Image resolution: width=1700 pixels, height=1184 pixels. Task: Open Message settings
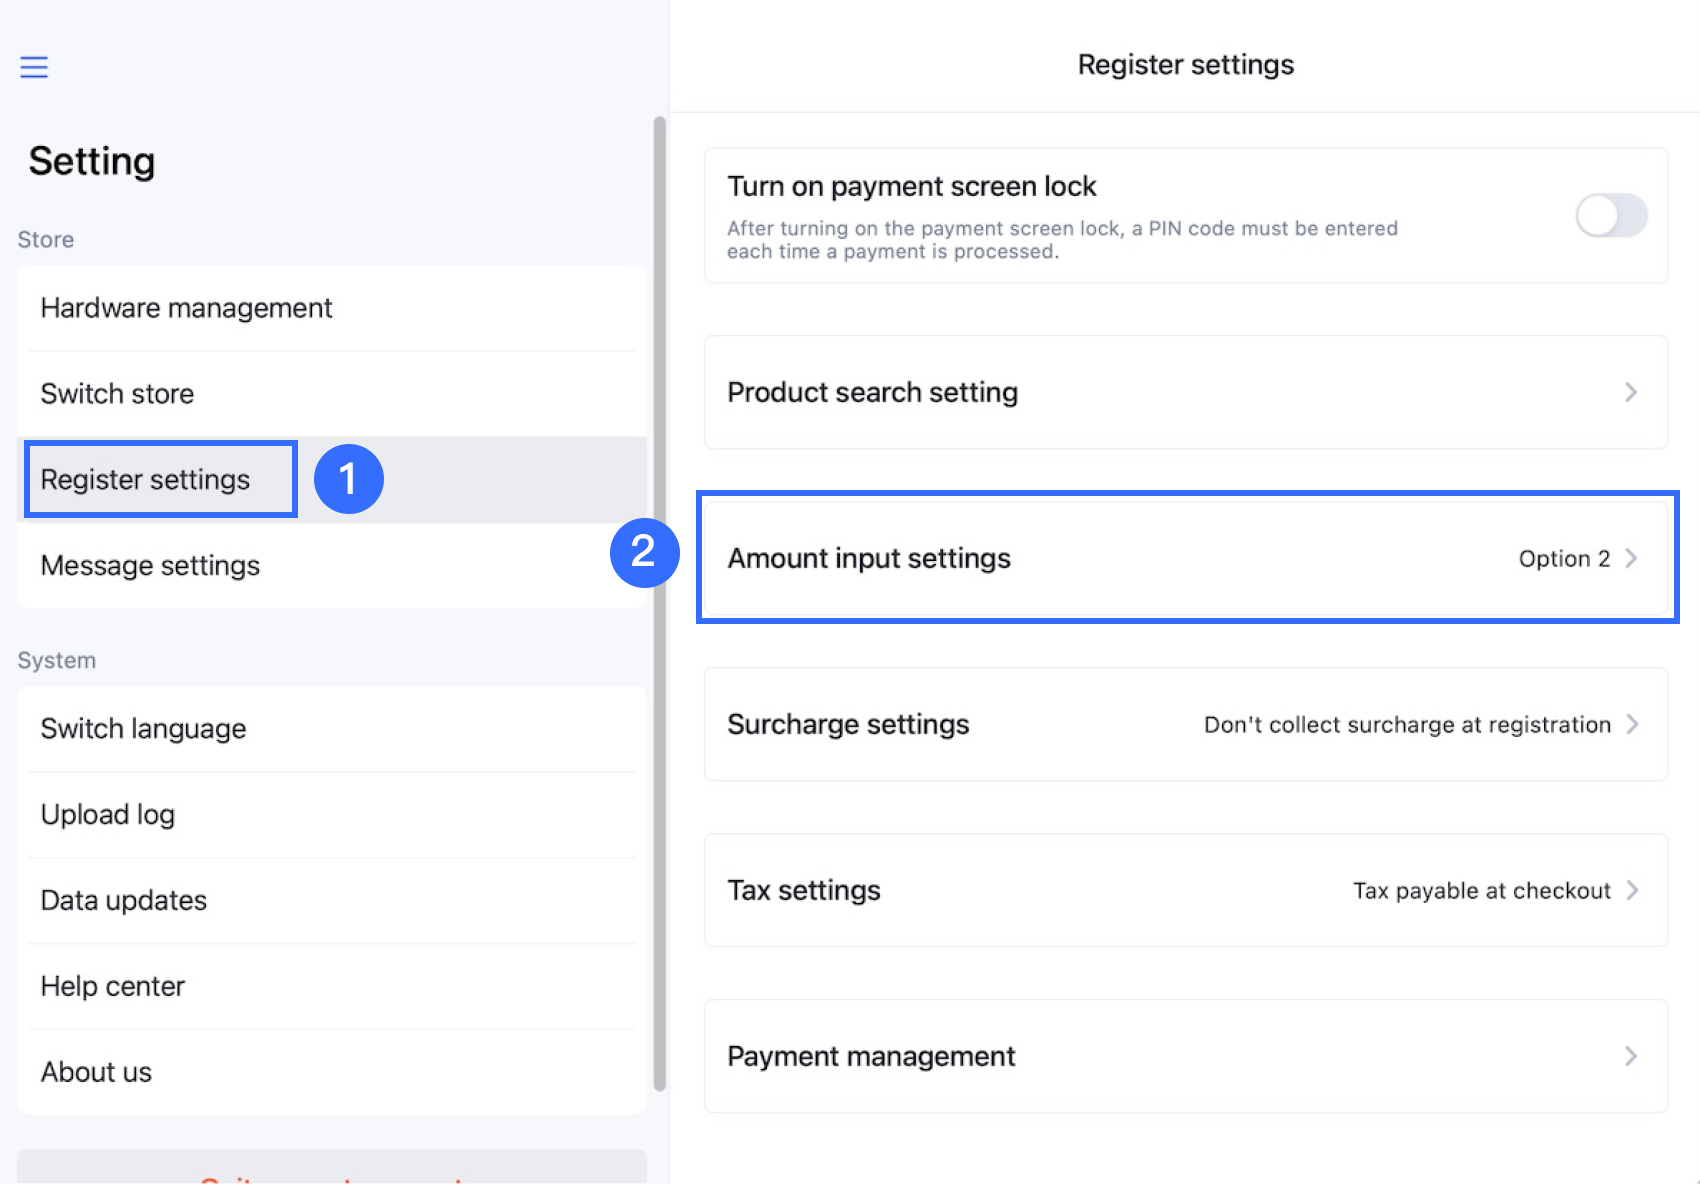(150, 566)
